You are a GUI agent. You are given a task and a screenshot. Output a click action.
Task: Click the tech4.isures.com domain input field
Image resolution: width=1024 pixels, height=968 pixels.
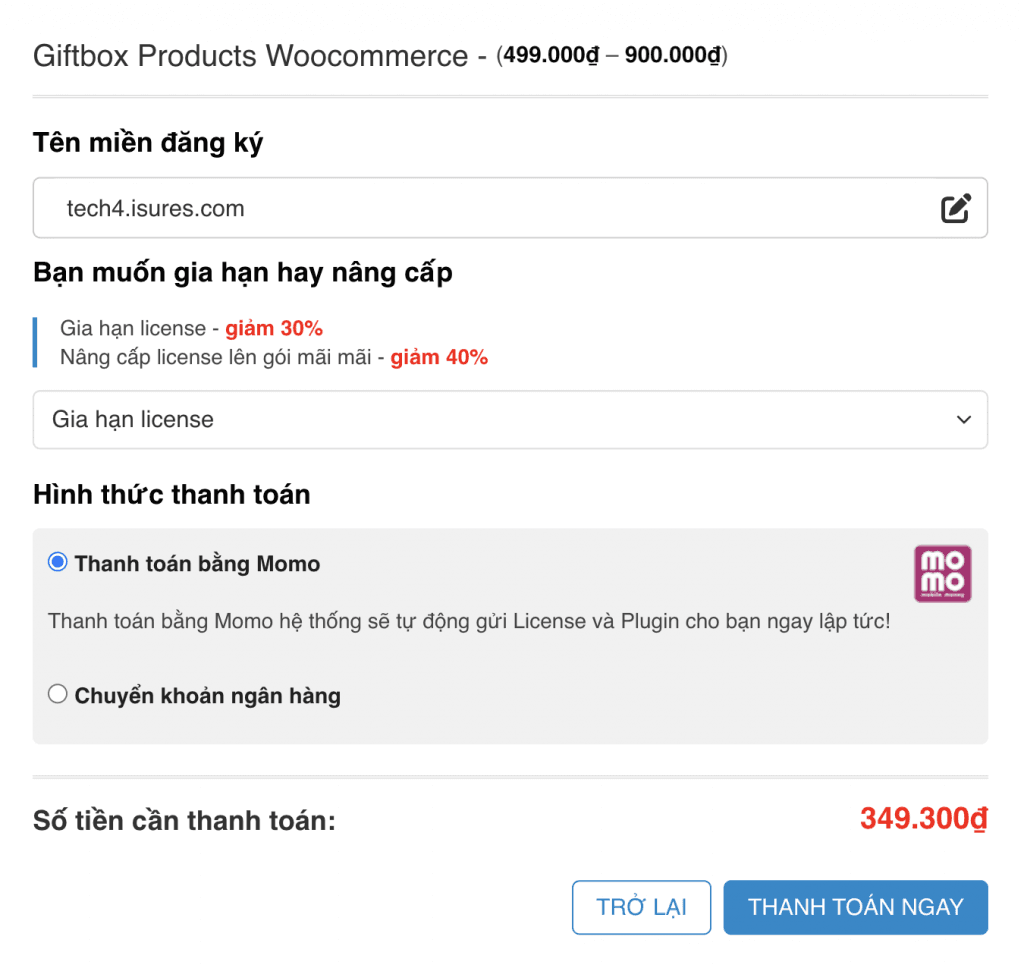pos(480,209)
